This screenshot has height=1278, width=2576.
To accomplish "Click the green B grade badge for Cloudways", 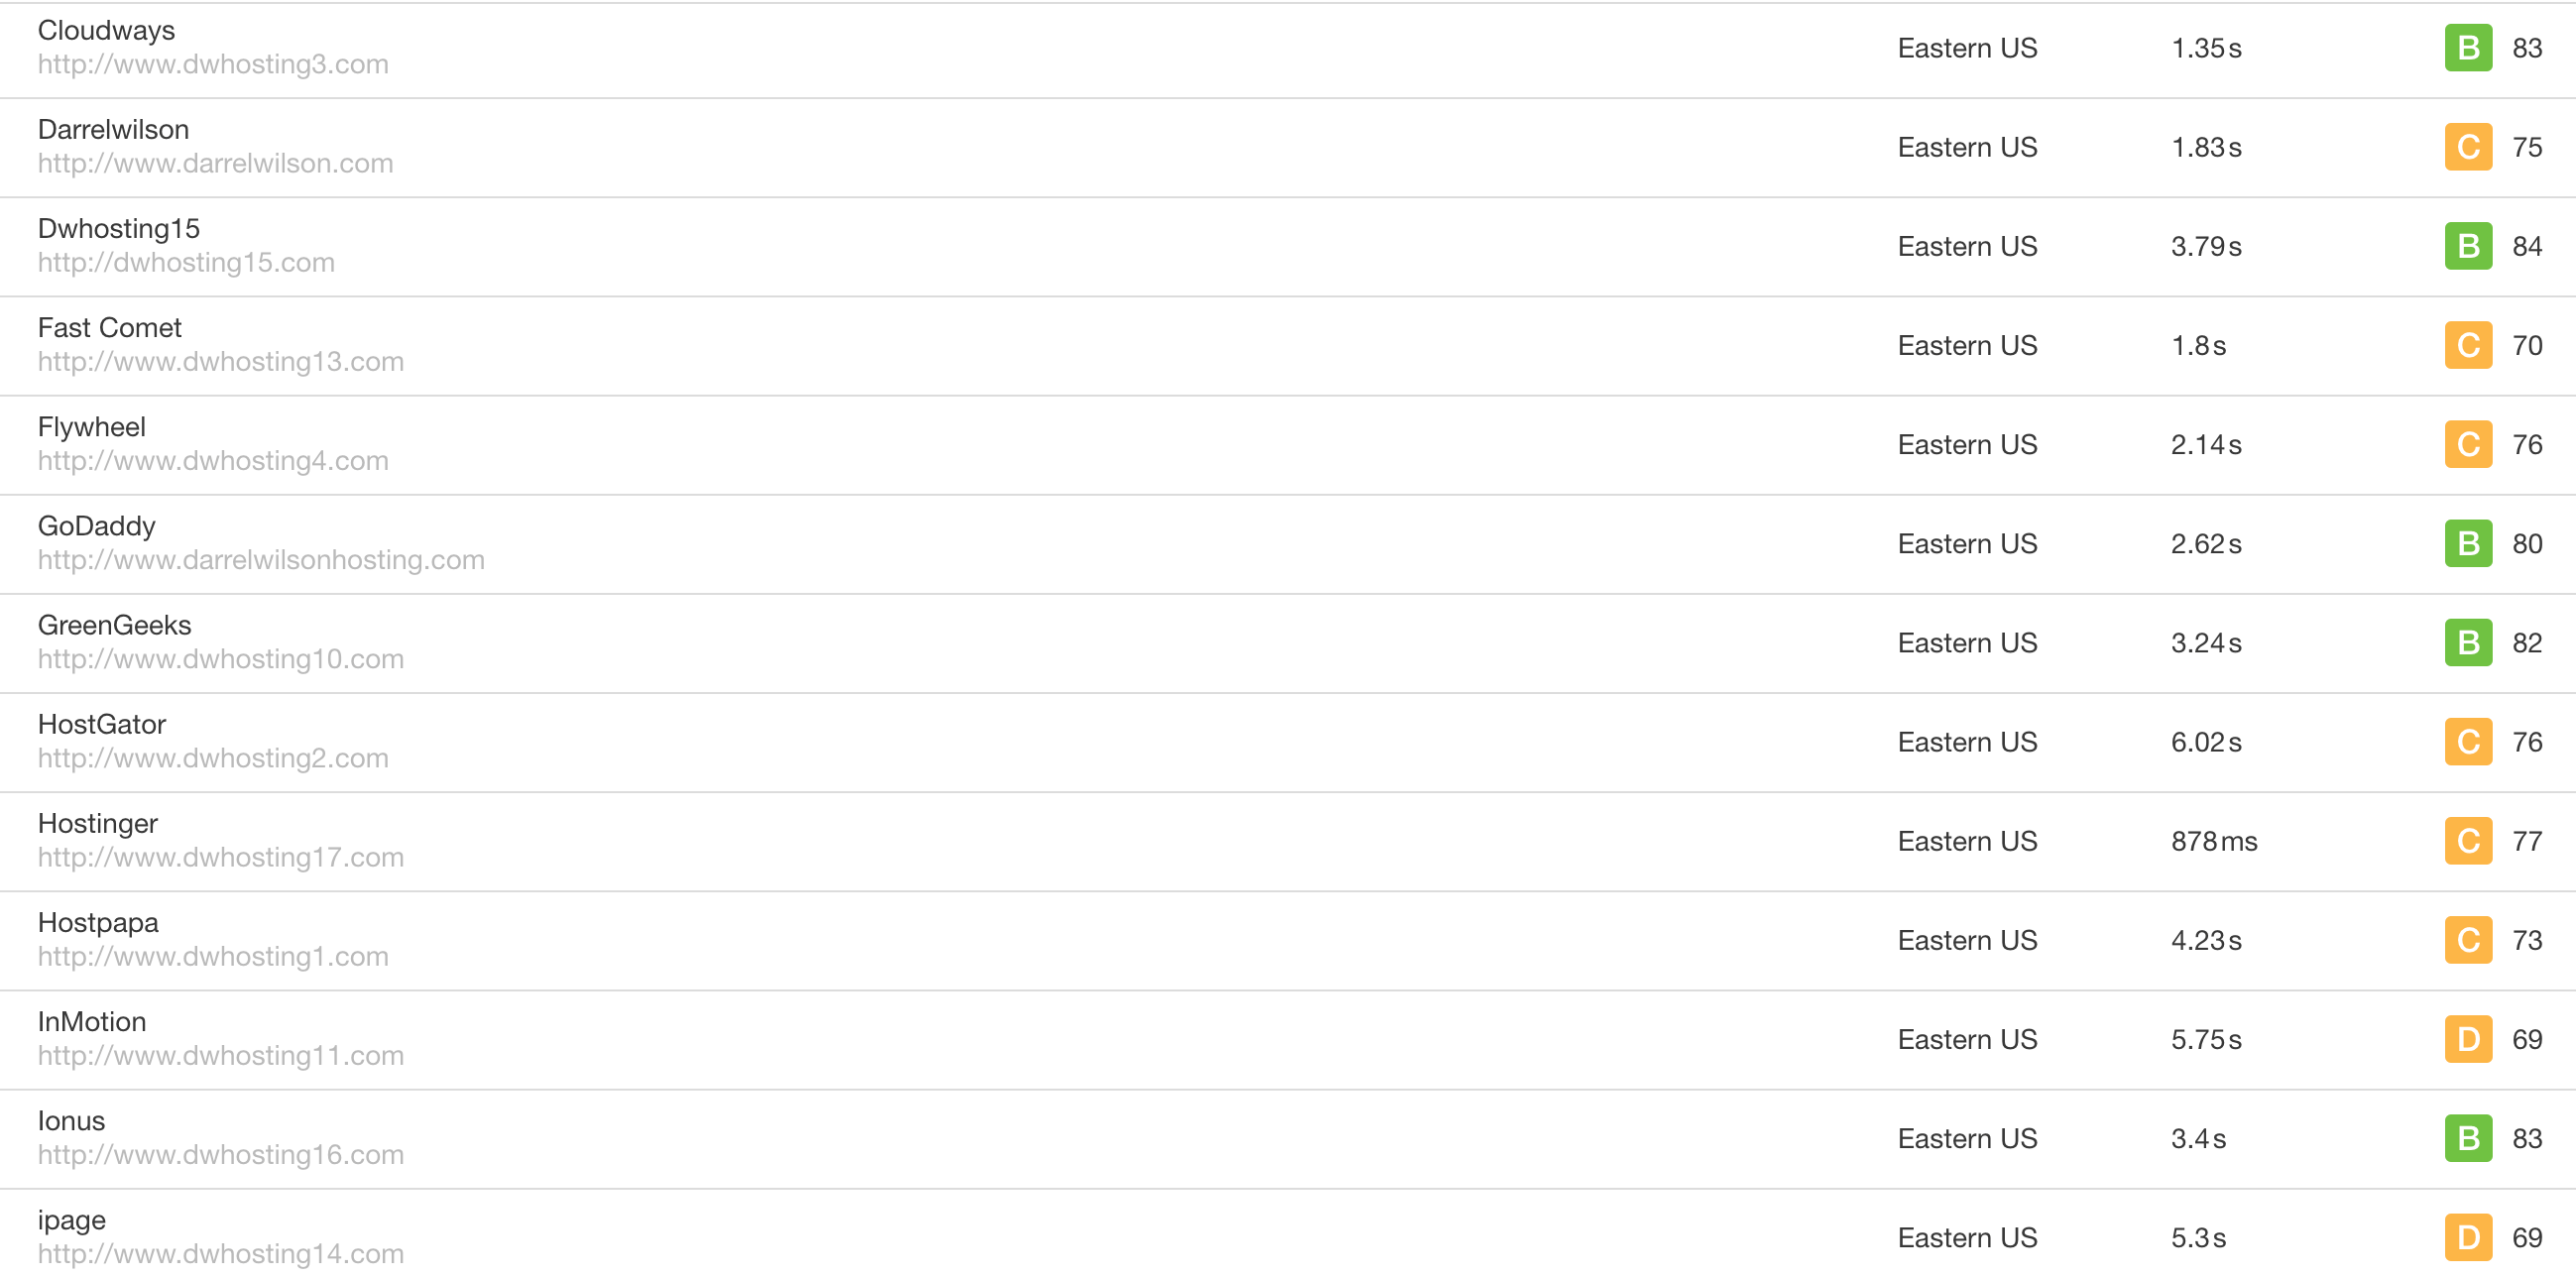I will tap(2468, 48).
